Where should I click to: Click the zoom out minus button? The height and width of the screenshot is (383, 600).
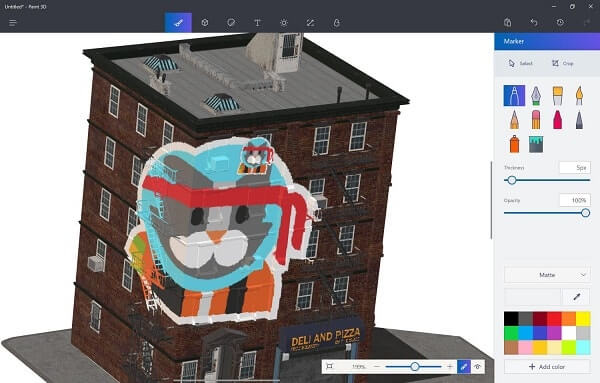tap(377, 367)
